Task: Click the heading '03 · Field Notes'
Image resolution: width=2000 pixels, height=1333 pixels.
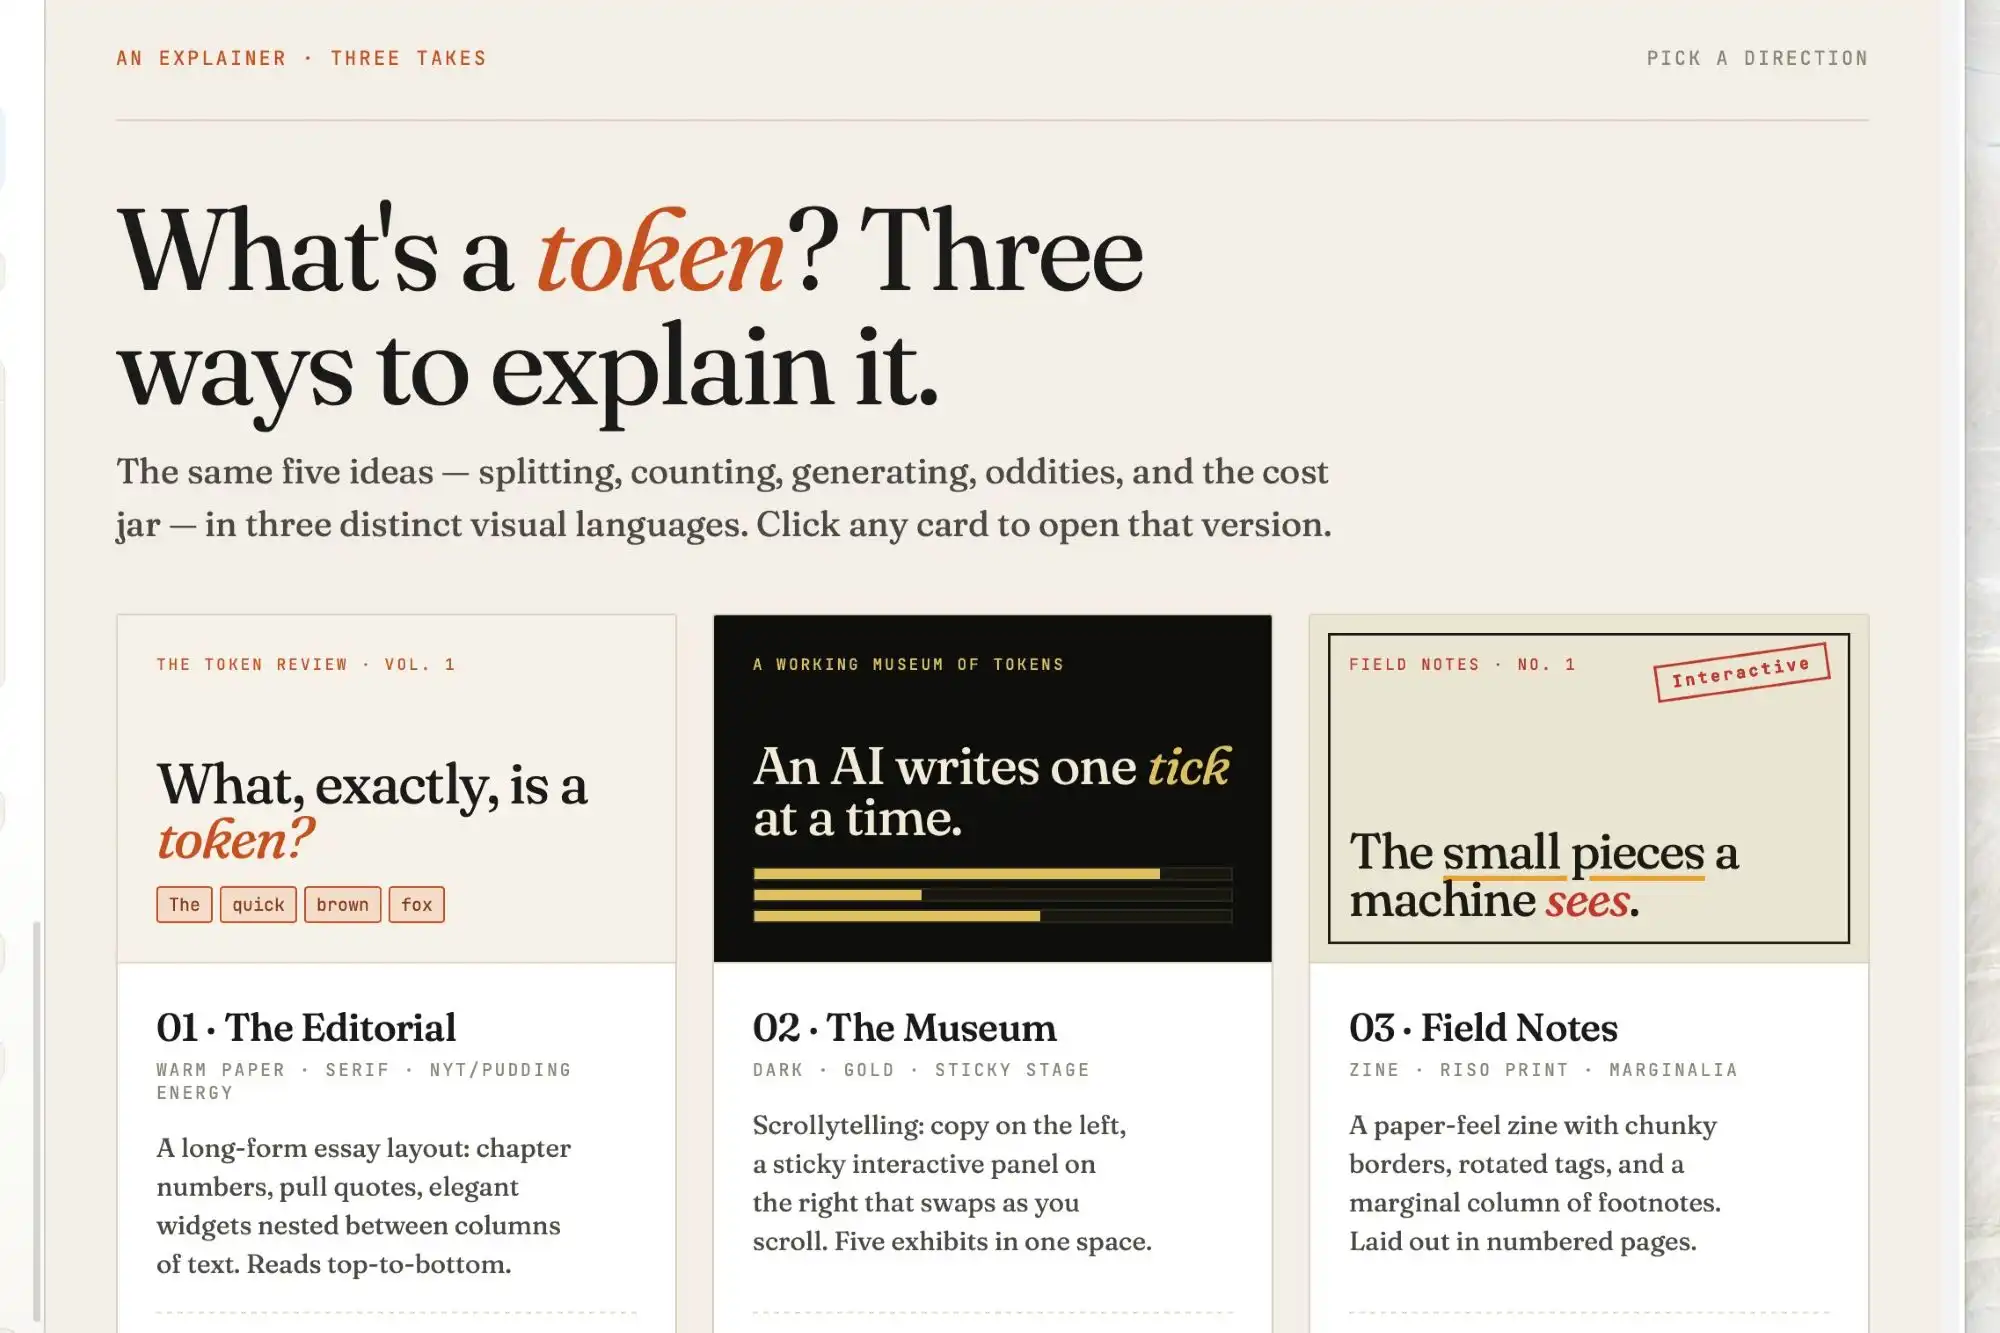Action: pos(1483,1027)
